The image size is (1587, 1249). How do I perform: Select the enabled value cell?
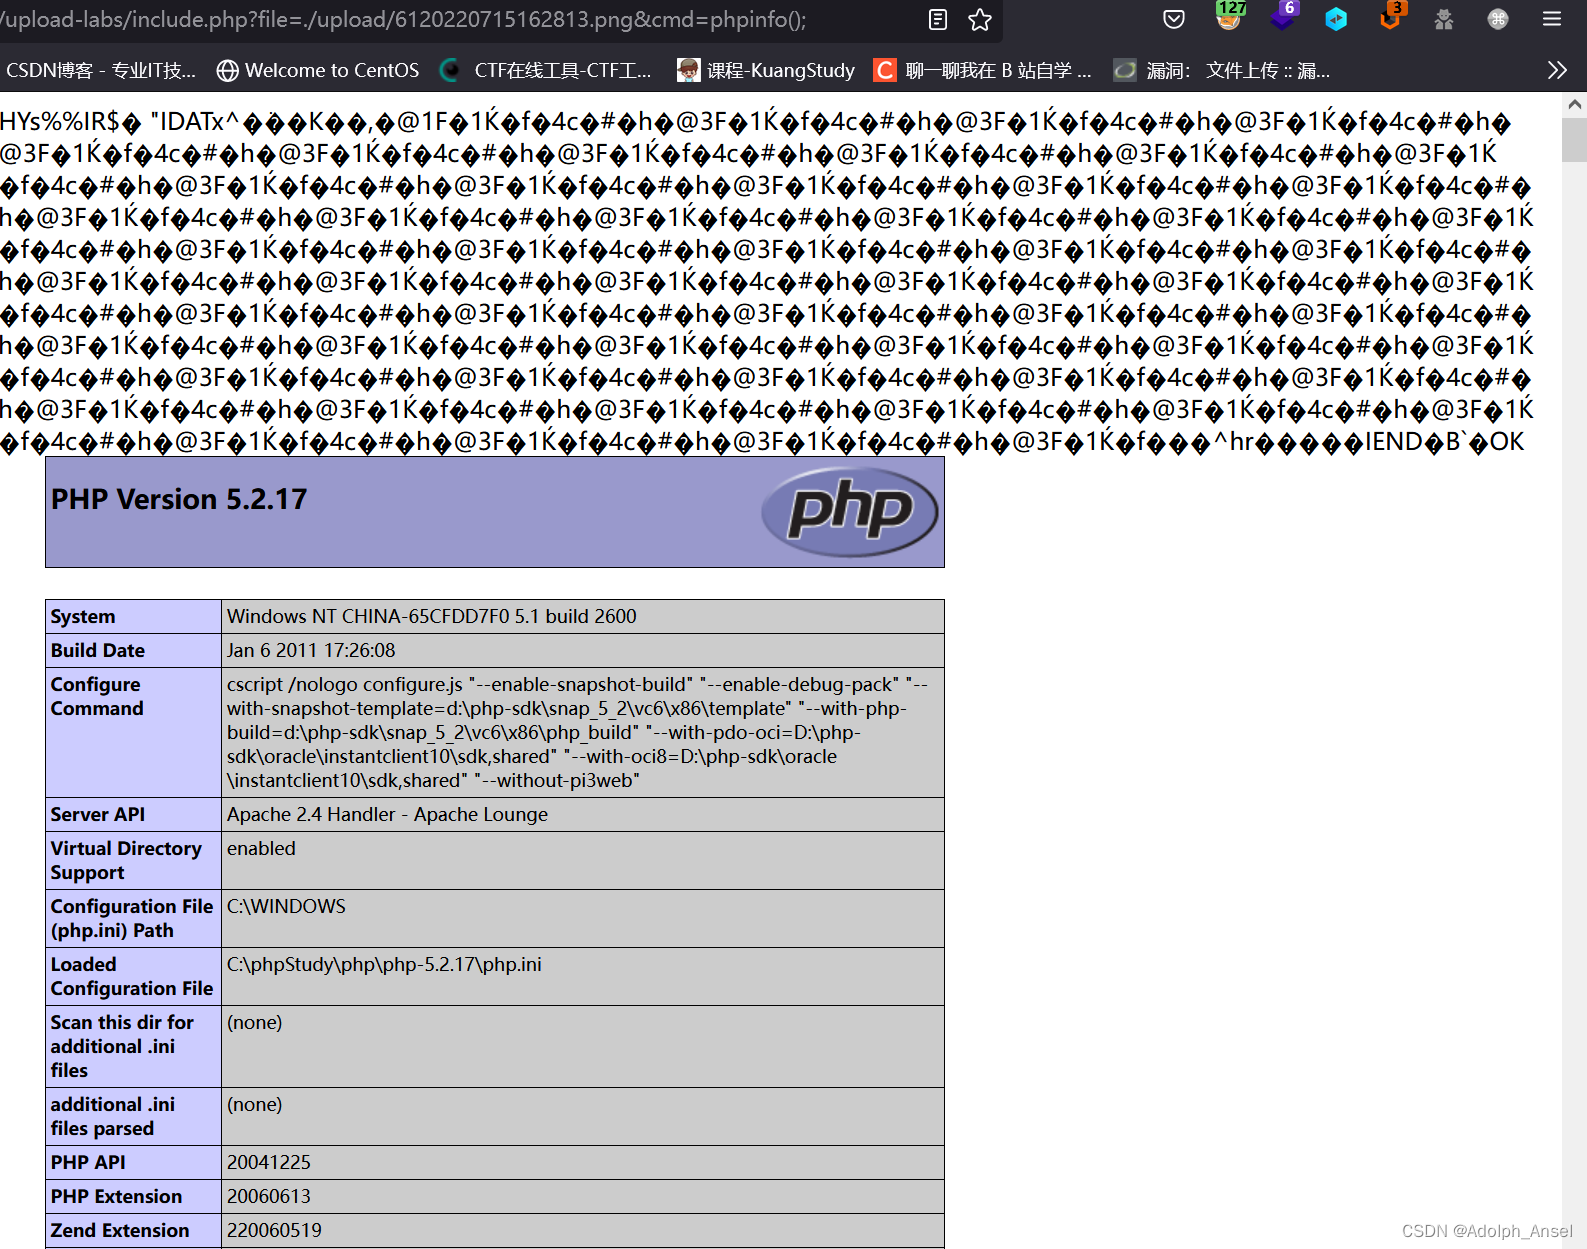[583, 861]
